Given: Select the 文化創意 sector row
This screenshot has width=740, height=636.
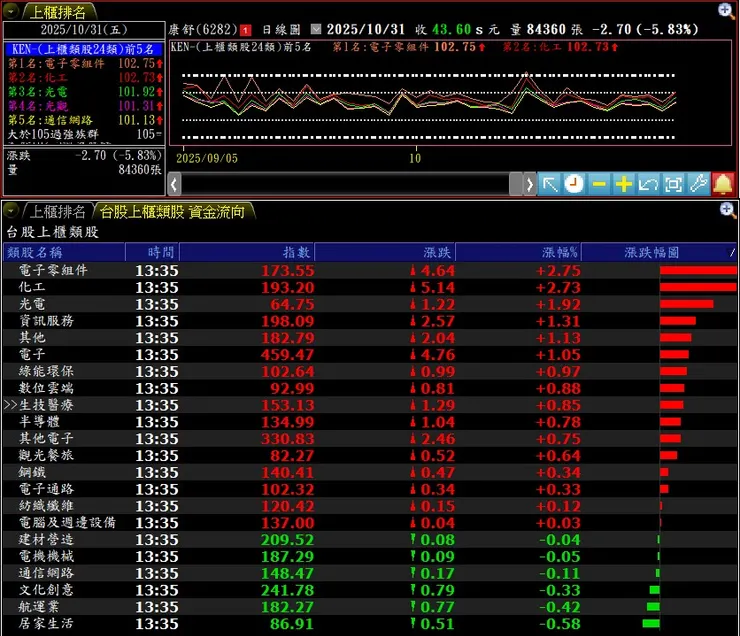Looking at the screenshot, I should pos(370,590).
